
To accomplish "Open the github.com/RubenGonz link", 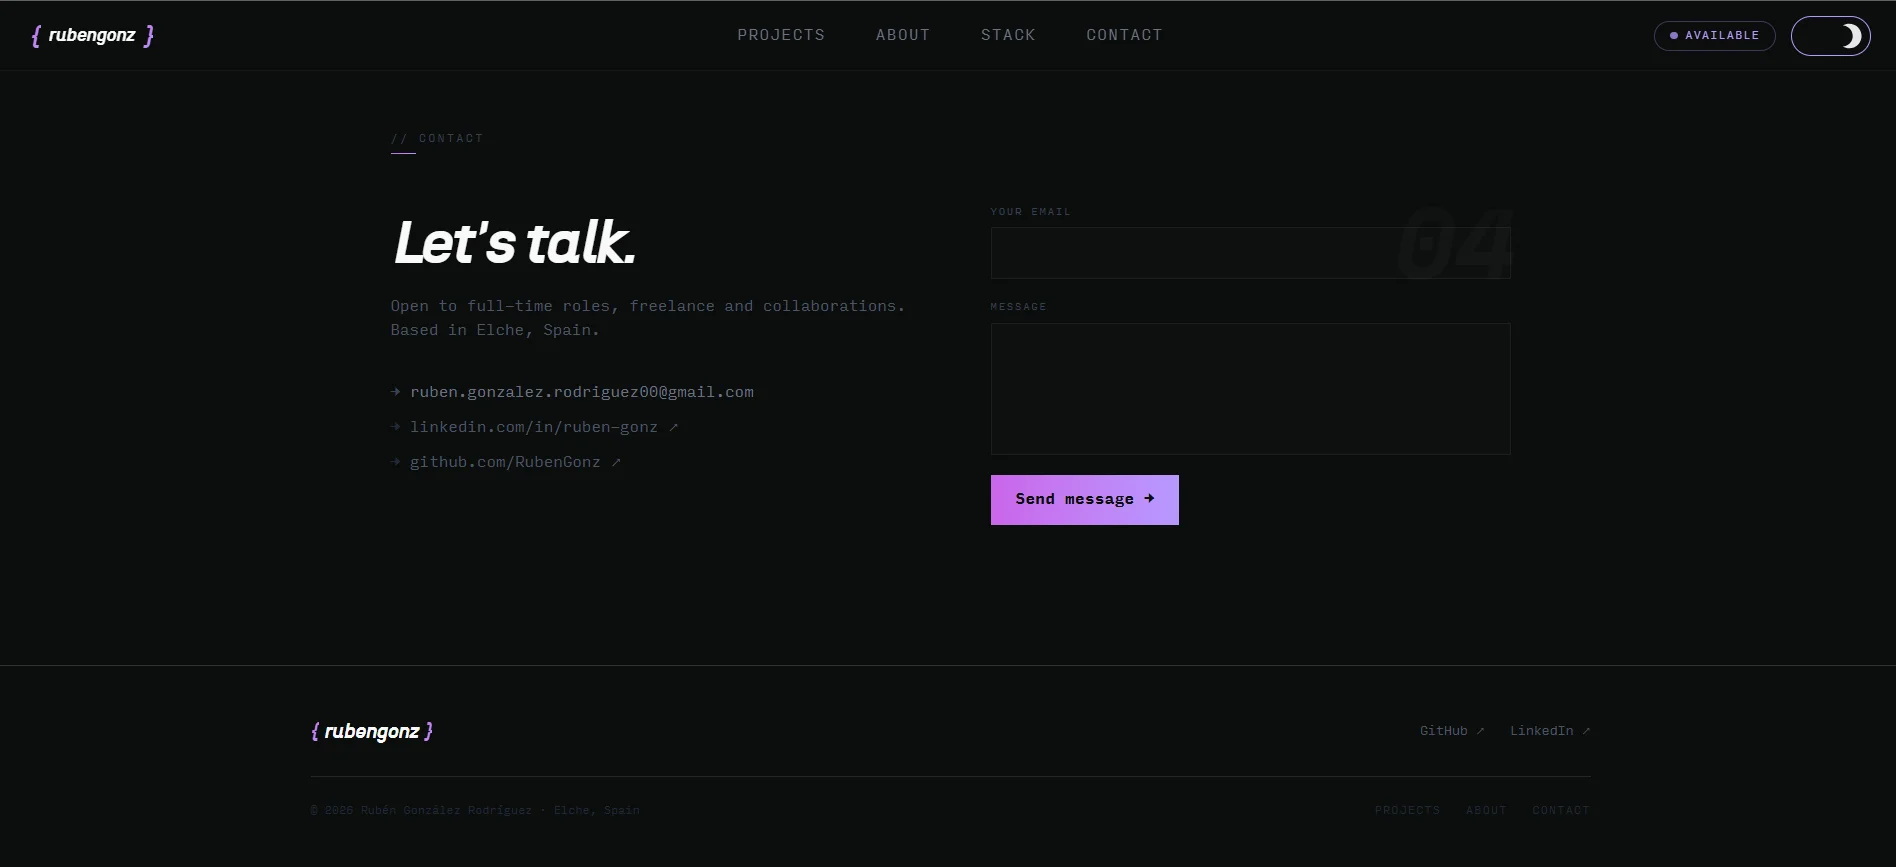I will [515, 462].
